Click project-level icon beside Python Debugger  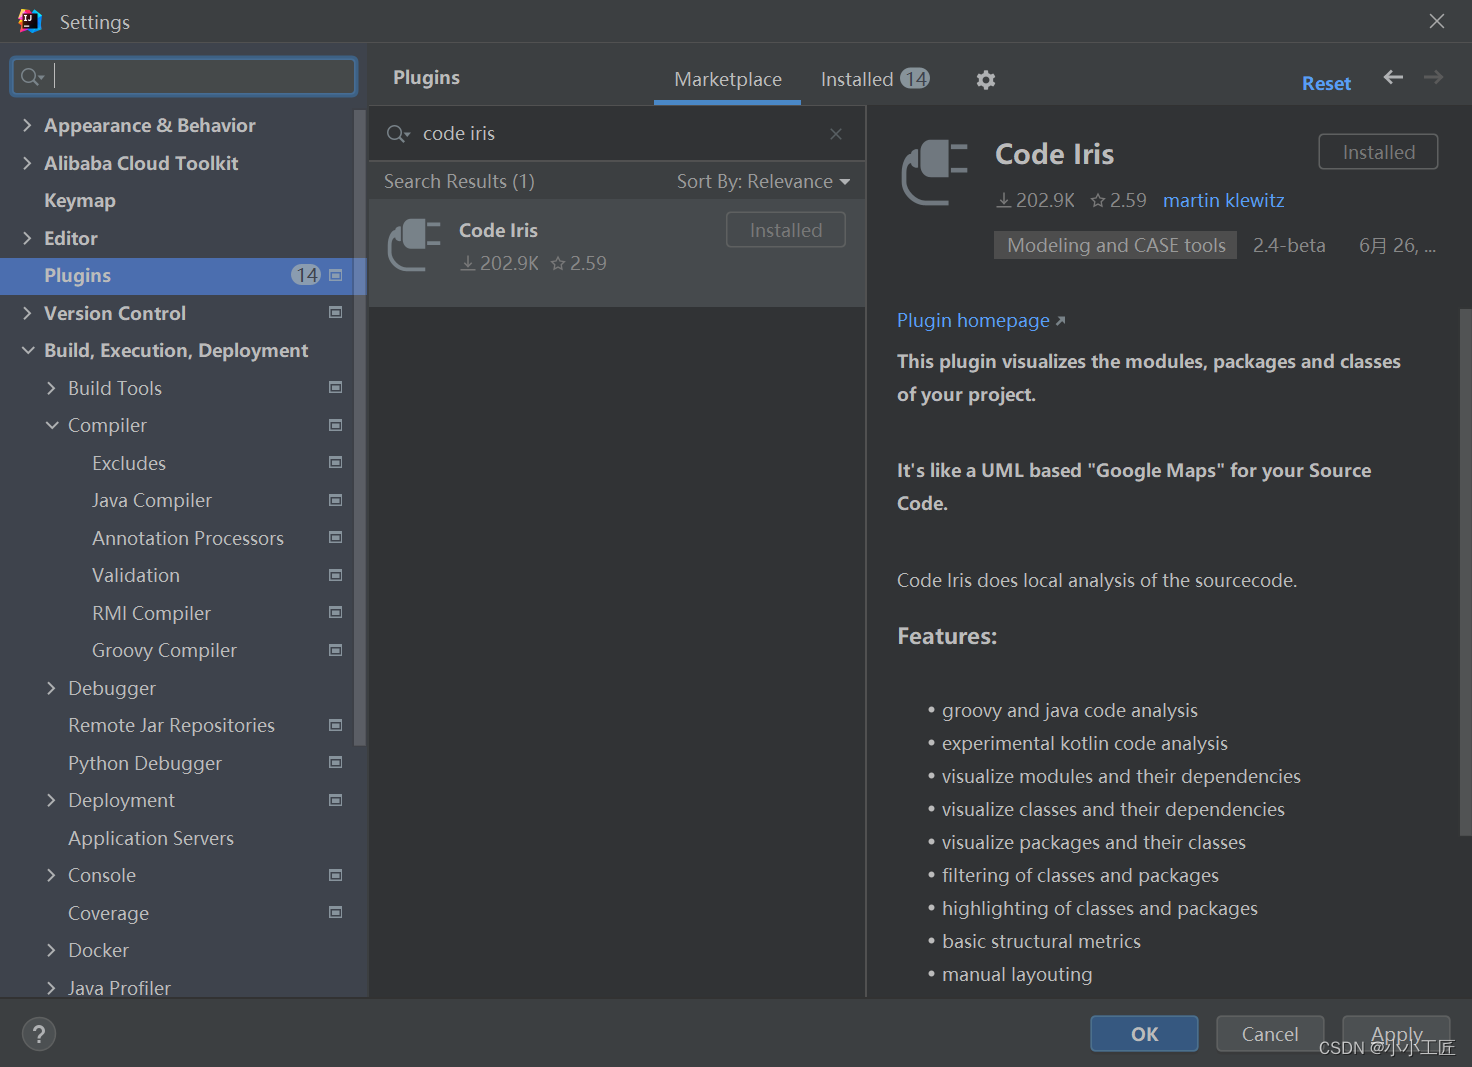tap(336, 763)
